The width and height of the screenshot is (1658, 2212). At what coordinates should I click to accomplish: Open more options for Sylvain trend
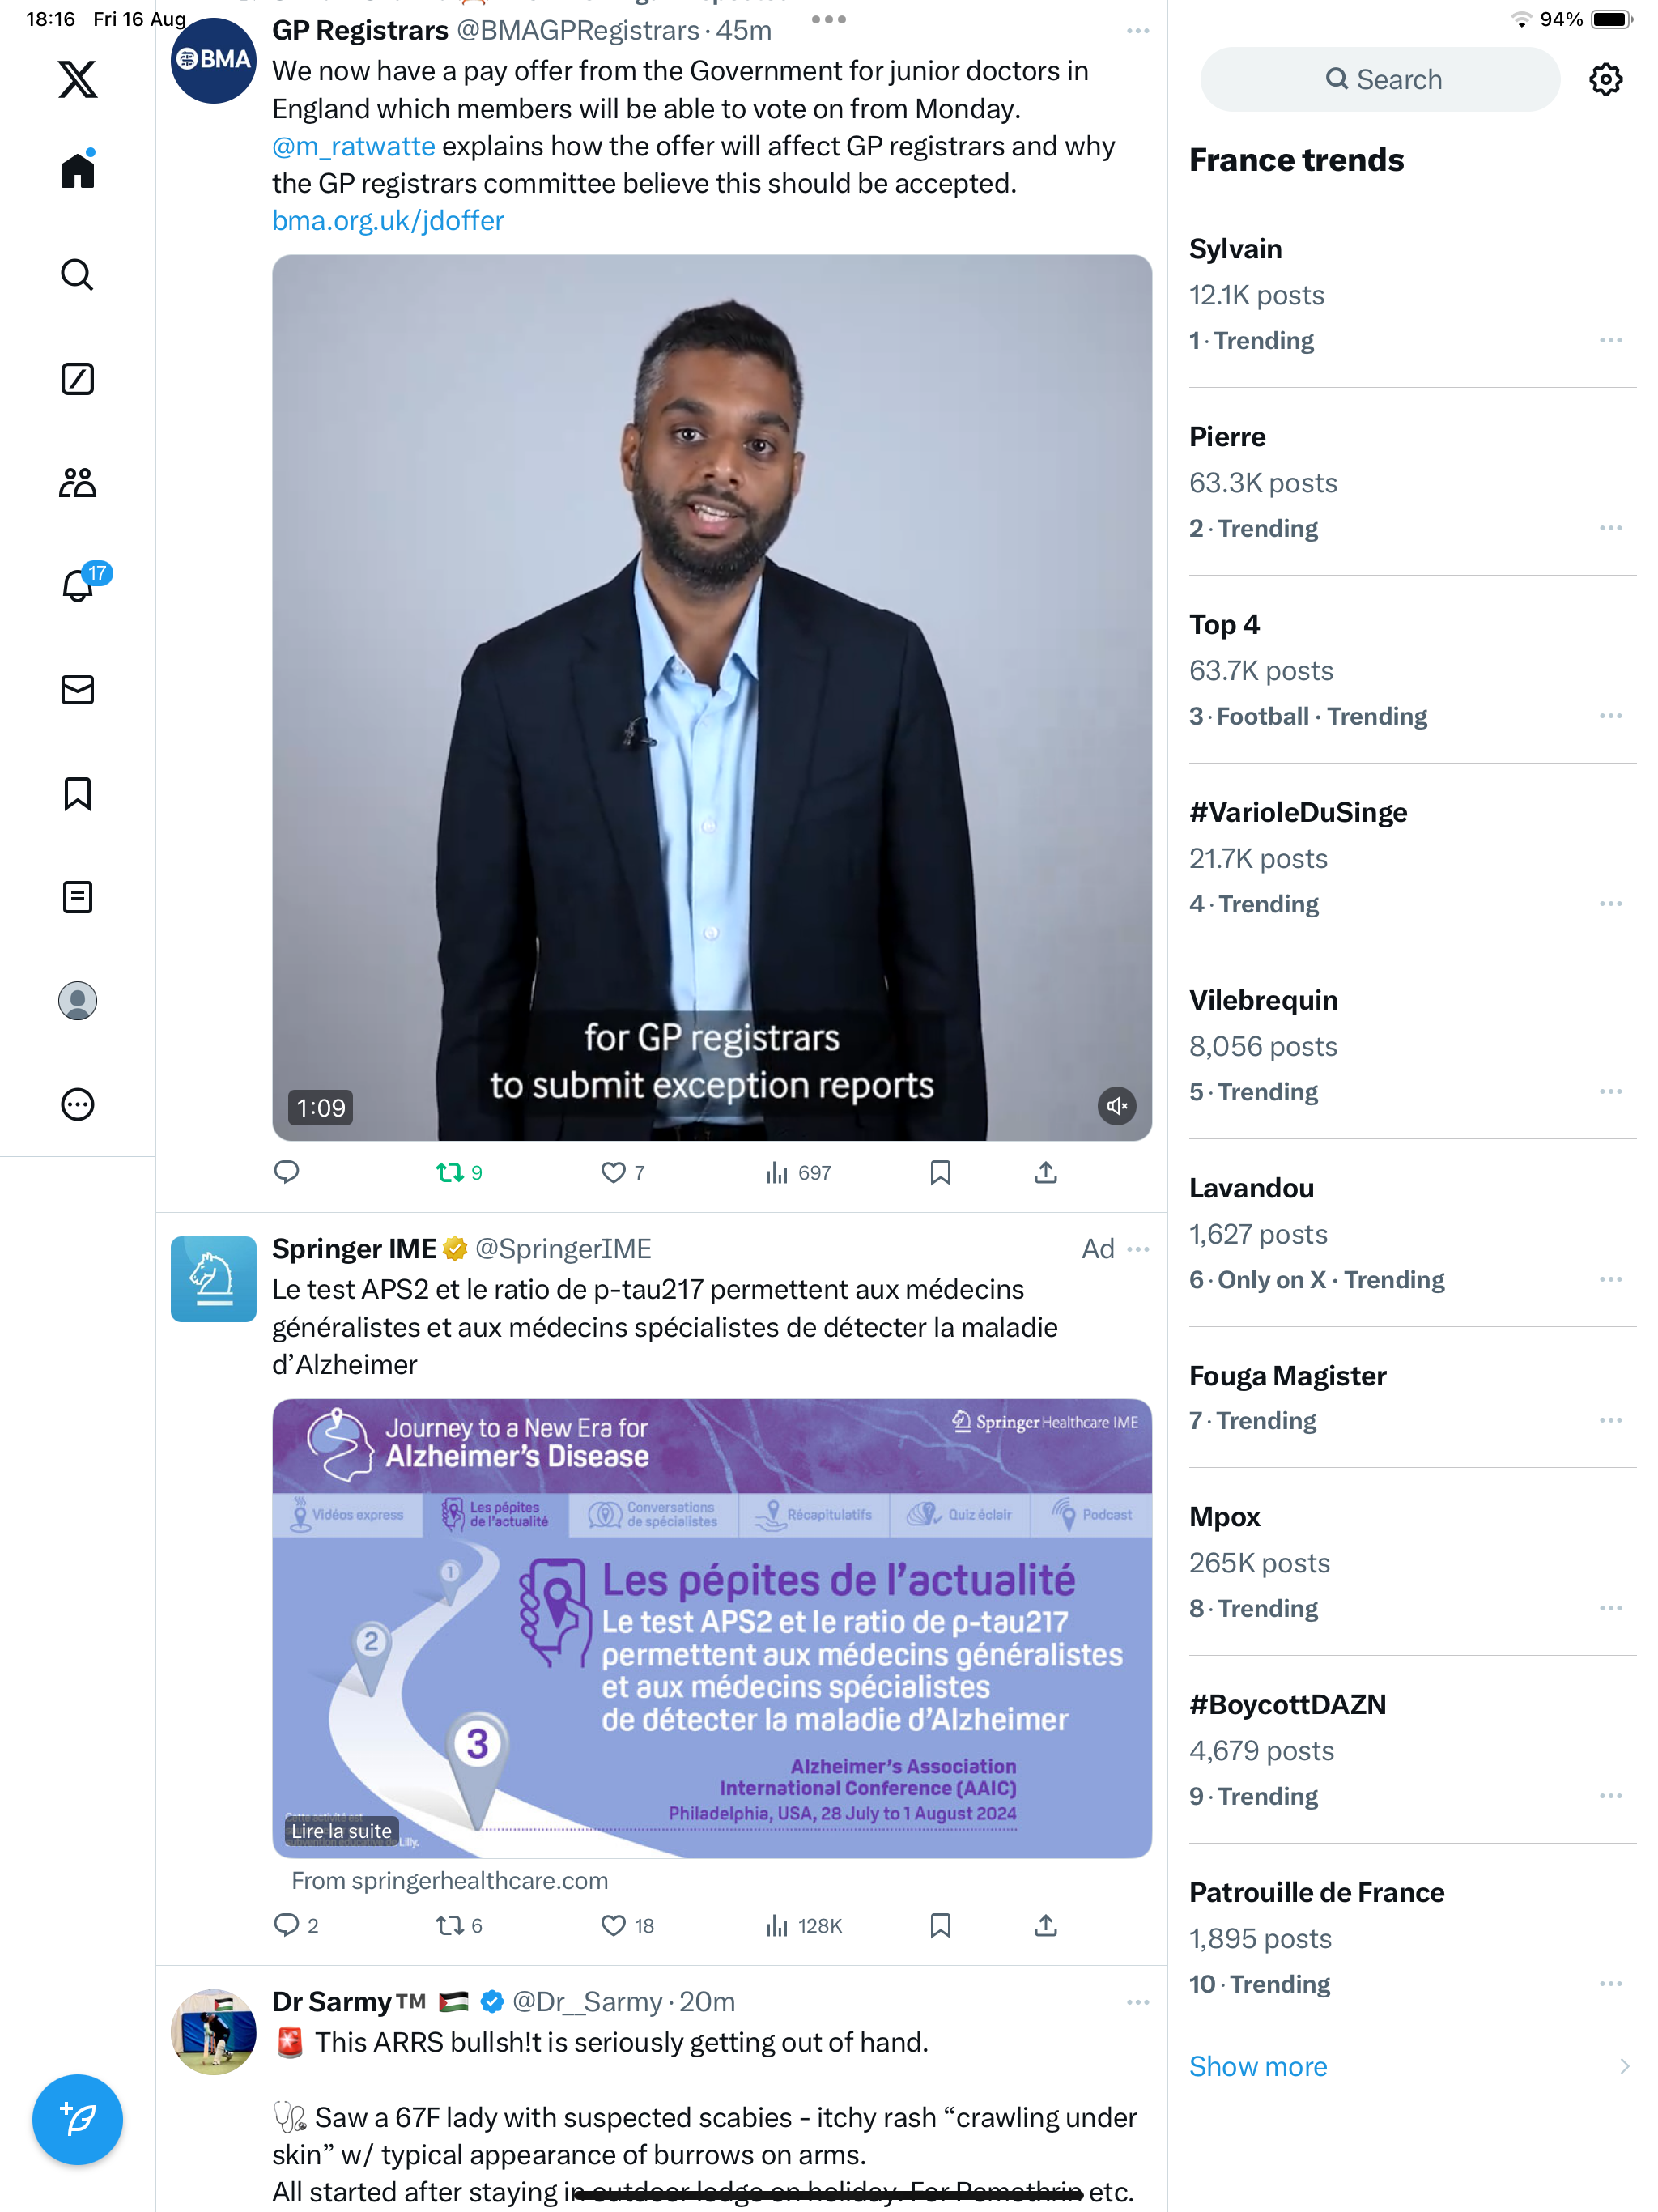pos(1610,340)
